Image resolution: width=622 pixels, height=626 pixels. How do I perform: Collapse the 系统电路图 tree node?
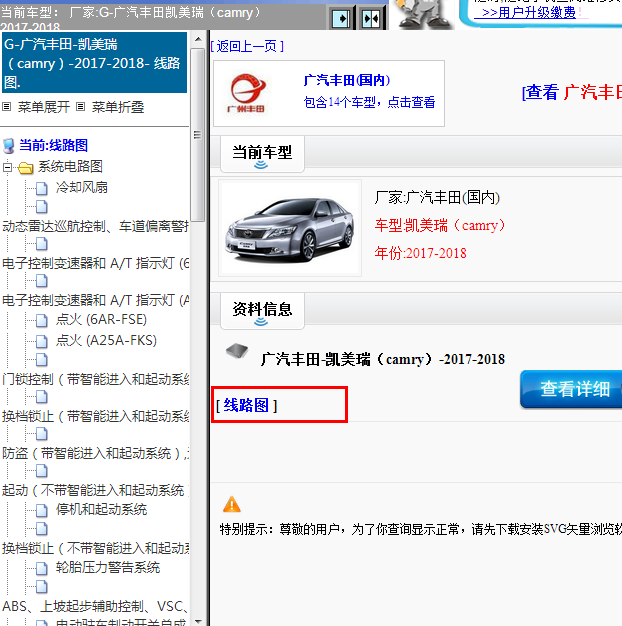tap(8, 168)
